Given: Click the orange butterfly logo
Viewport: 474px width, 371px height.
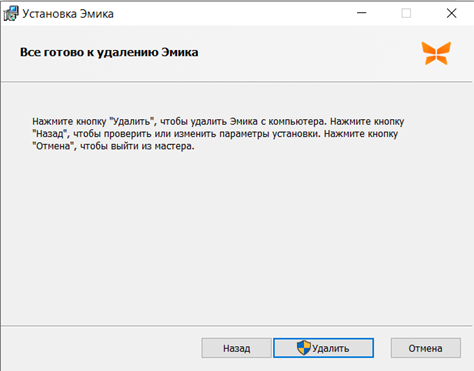Looking at the screenshot, I should [x=436, y=53].
